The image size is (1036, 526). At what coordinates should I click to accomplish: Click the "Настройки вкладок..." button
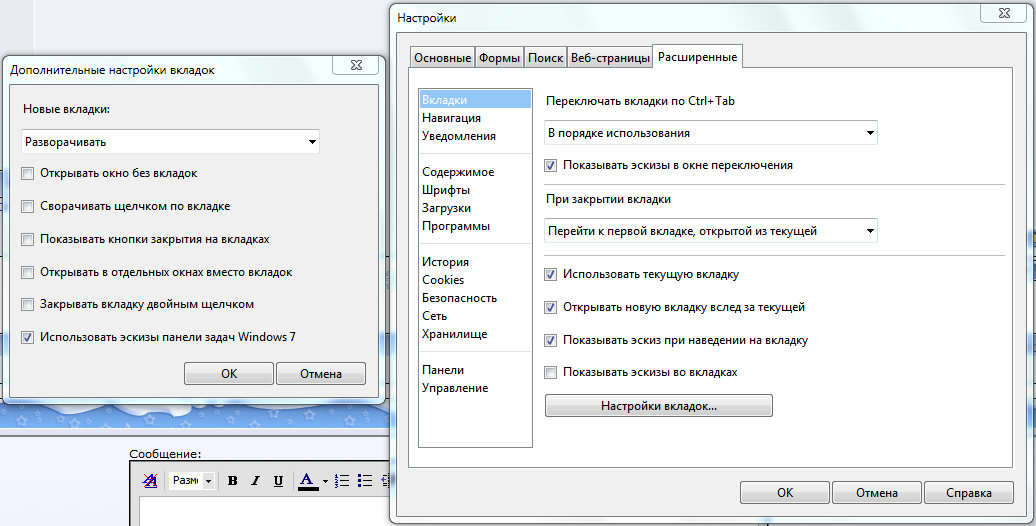(659, 406)
